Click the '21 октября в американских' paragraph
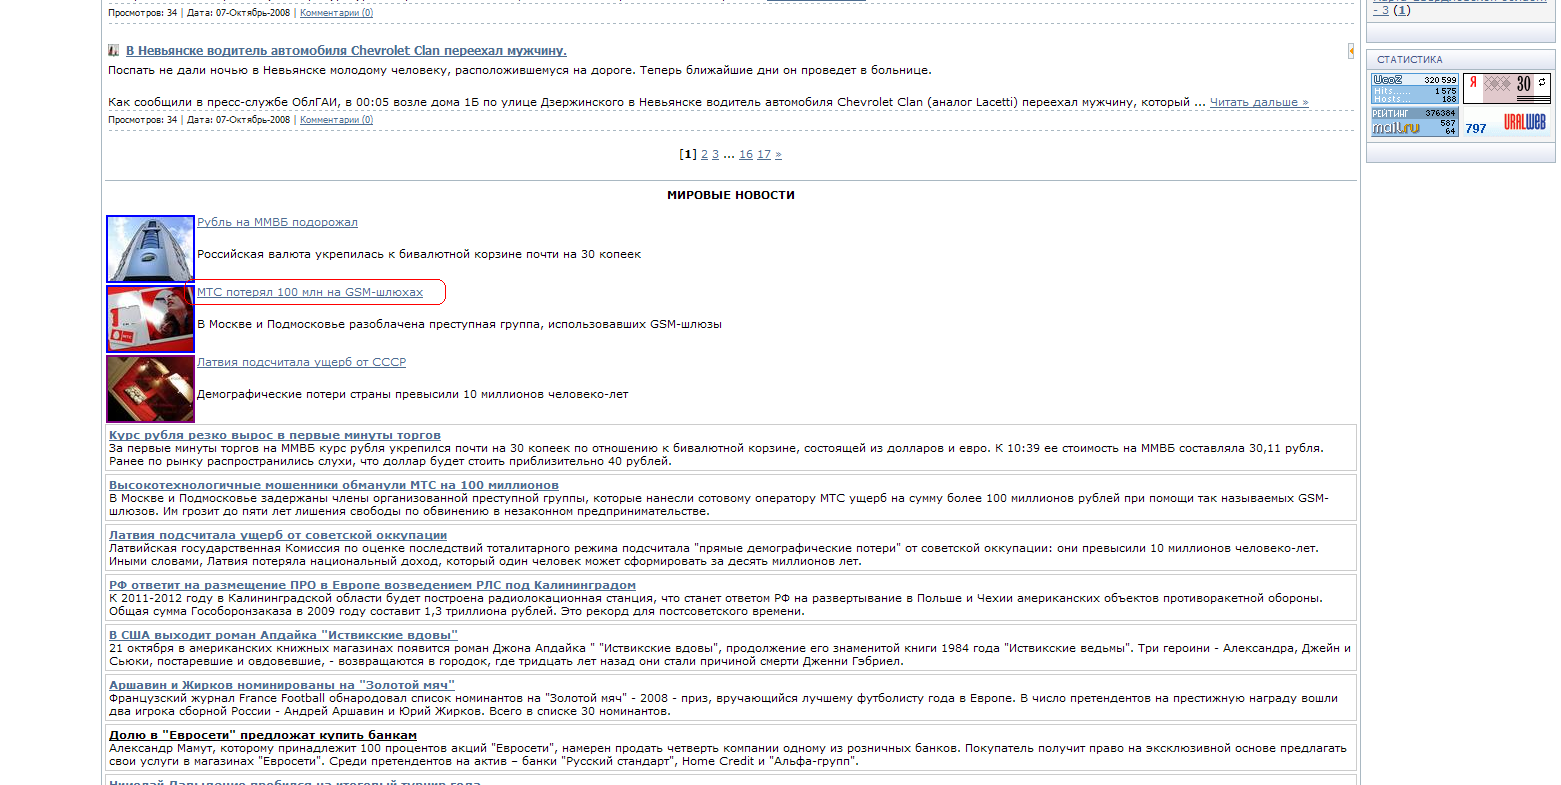This screenshot has width=1561, height=785. 730,655
